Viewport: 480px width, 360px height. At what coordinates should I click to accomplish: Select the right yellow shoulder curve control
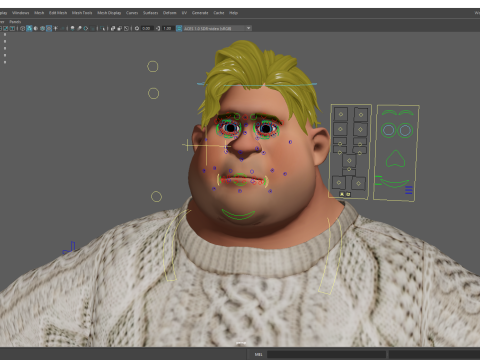[331, 256]
